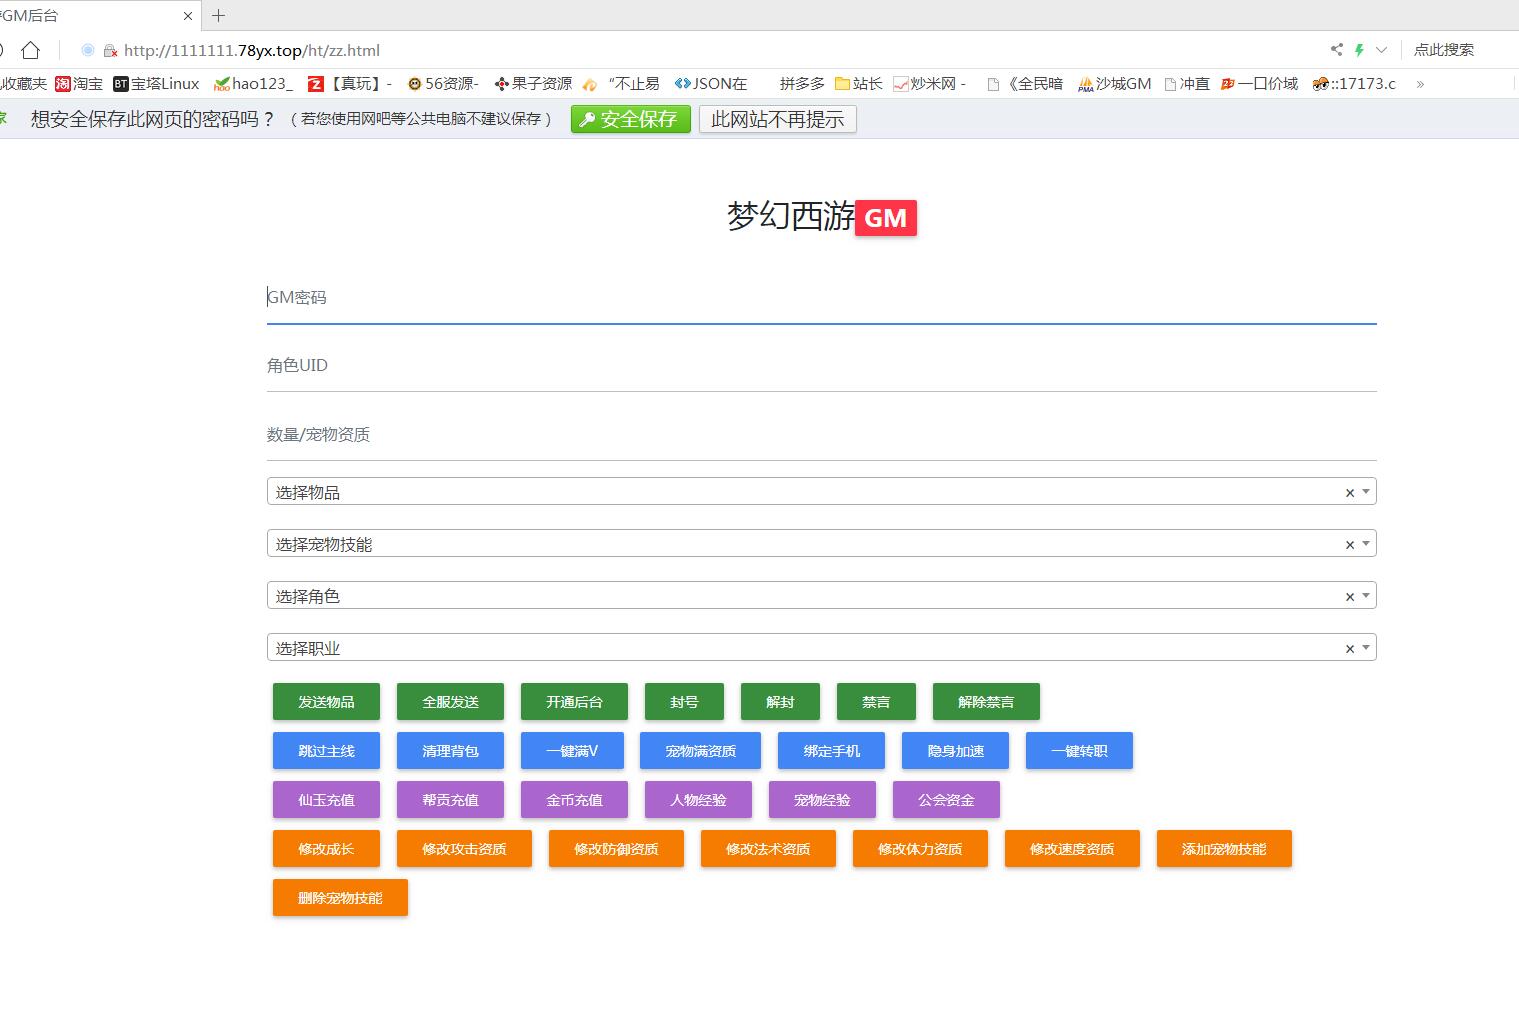Click the browser home icon
Image resolution: width=1519 pixels, height=1015 pixels.
31,50
